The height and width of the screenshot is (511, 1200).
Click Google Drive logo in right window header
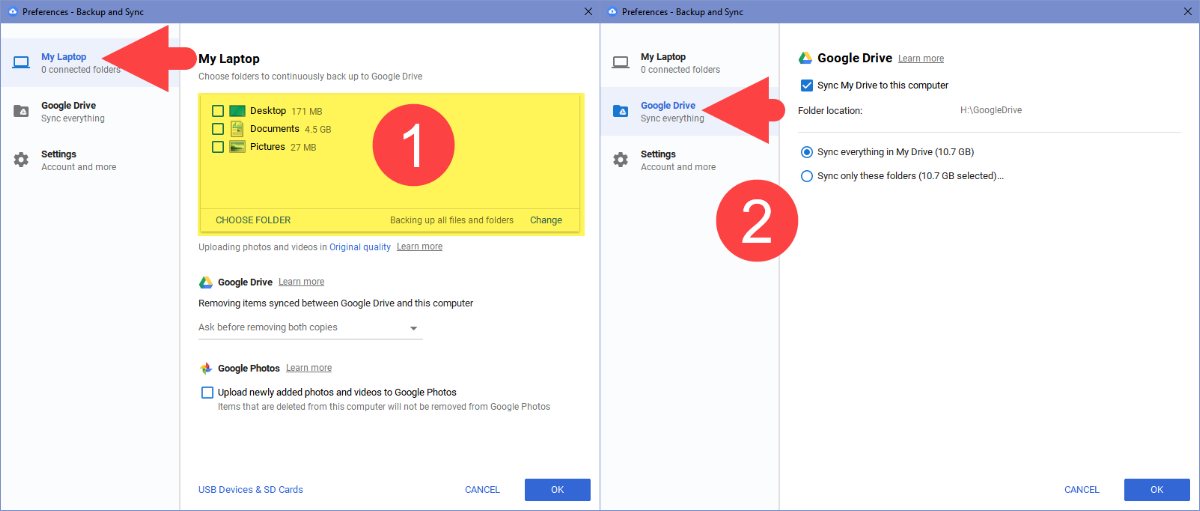[805, 58]
